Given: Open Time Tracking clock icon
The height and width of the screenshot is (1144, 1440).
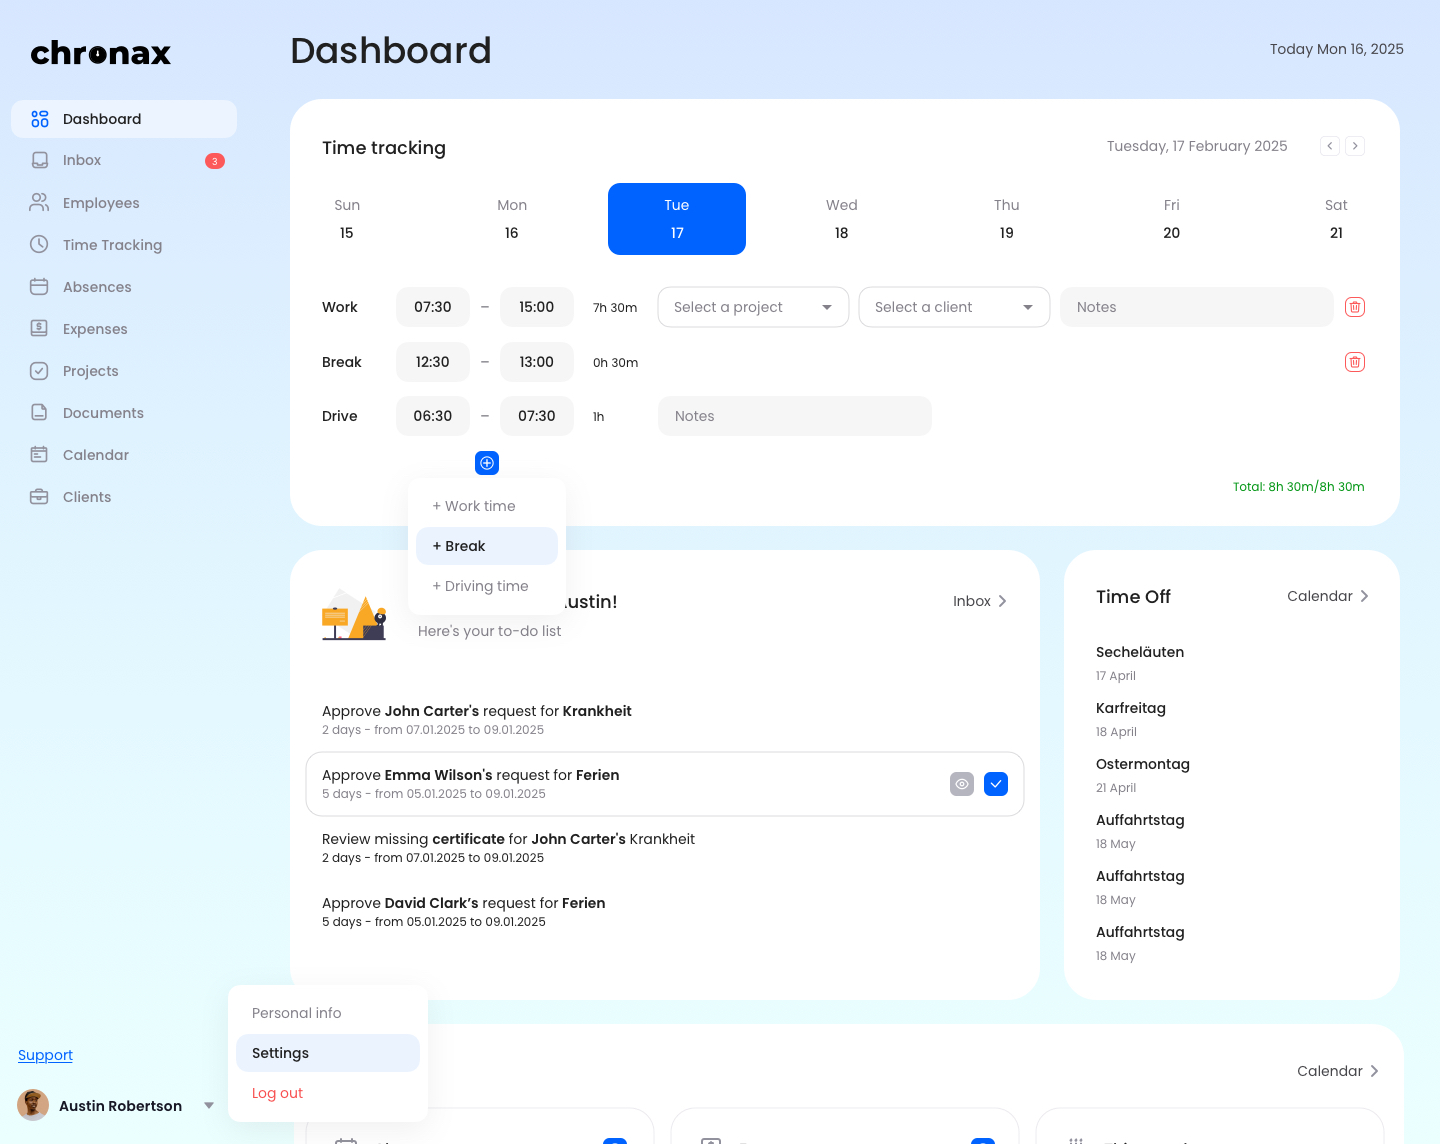Looking at the screenshot, I should point(40,245).
